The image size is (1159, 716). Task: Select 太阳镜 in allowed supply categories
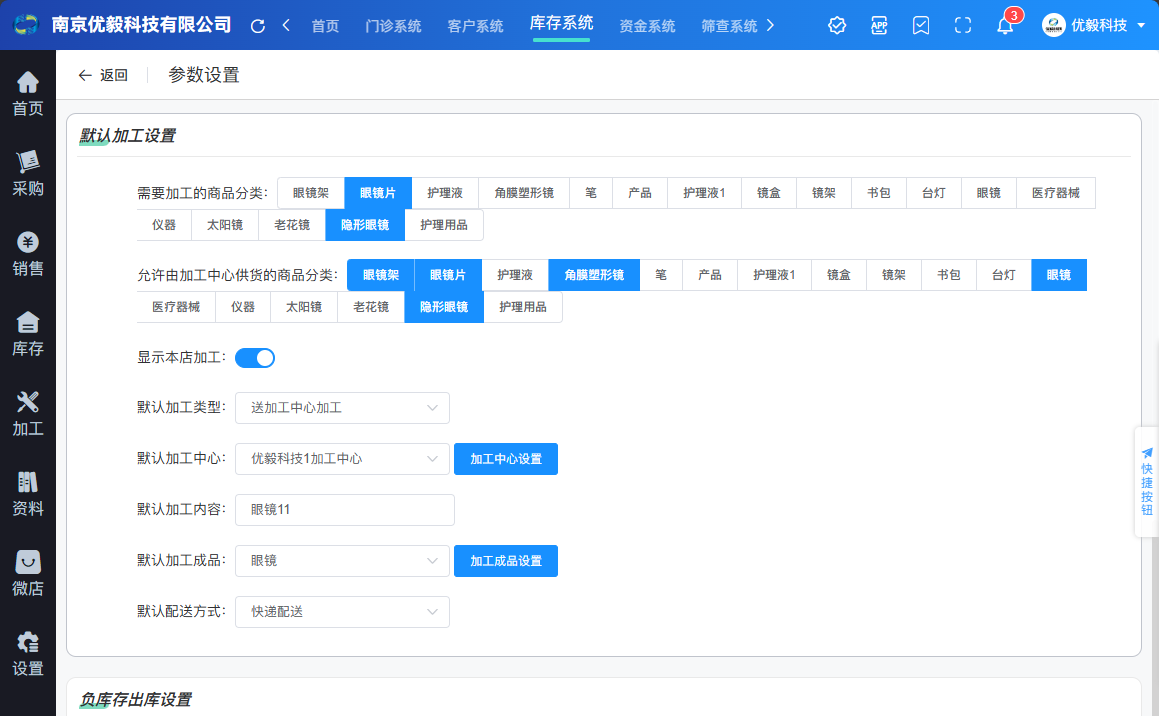point(304,307)
